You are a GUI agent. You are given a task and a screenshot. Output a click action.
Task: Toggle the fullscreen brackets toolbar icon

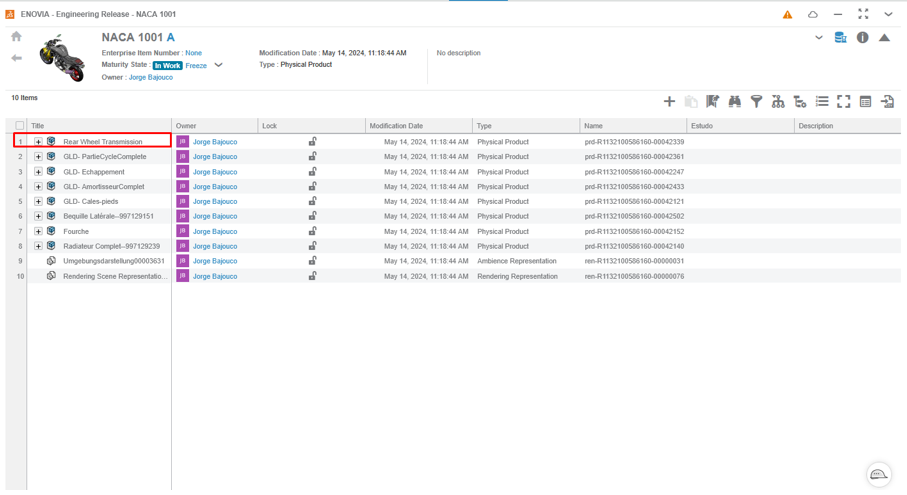point(843,101)
